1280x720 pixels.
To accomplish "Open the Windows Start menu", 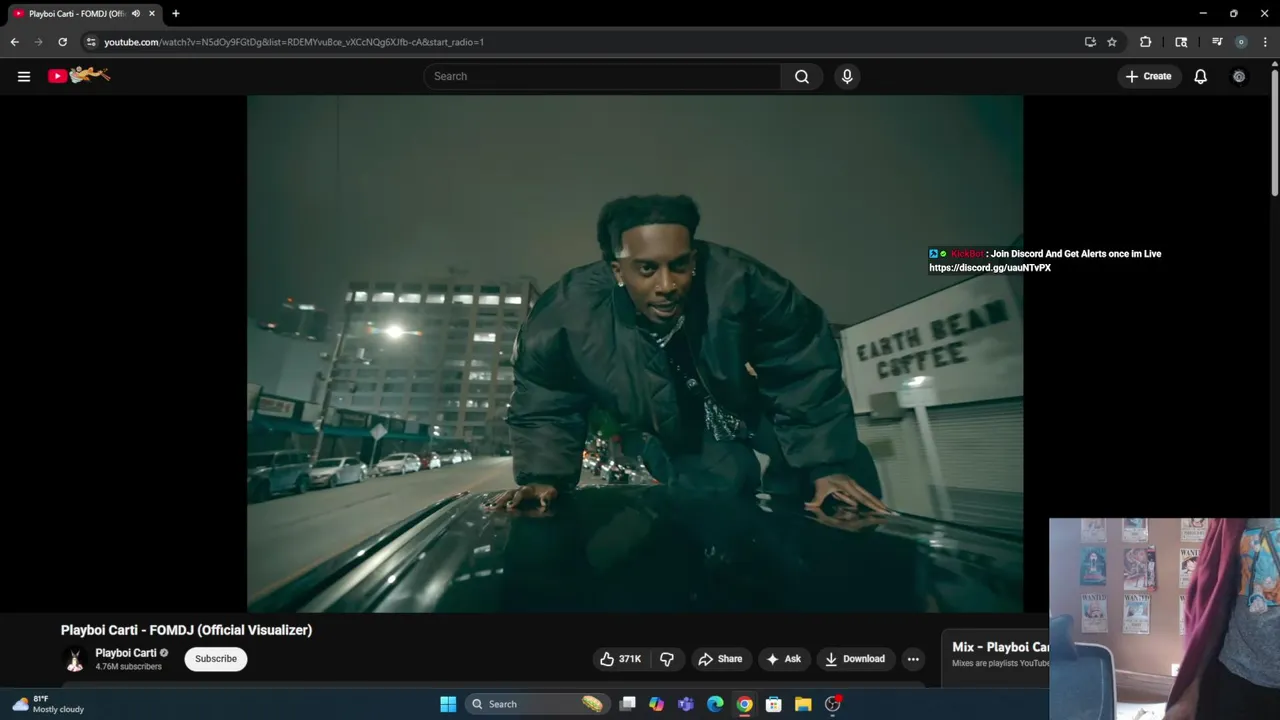I will pos(448,704).
